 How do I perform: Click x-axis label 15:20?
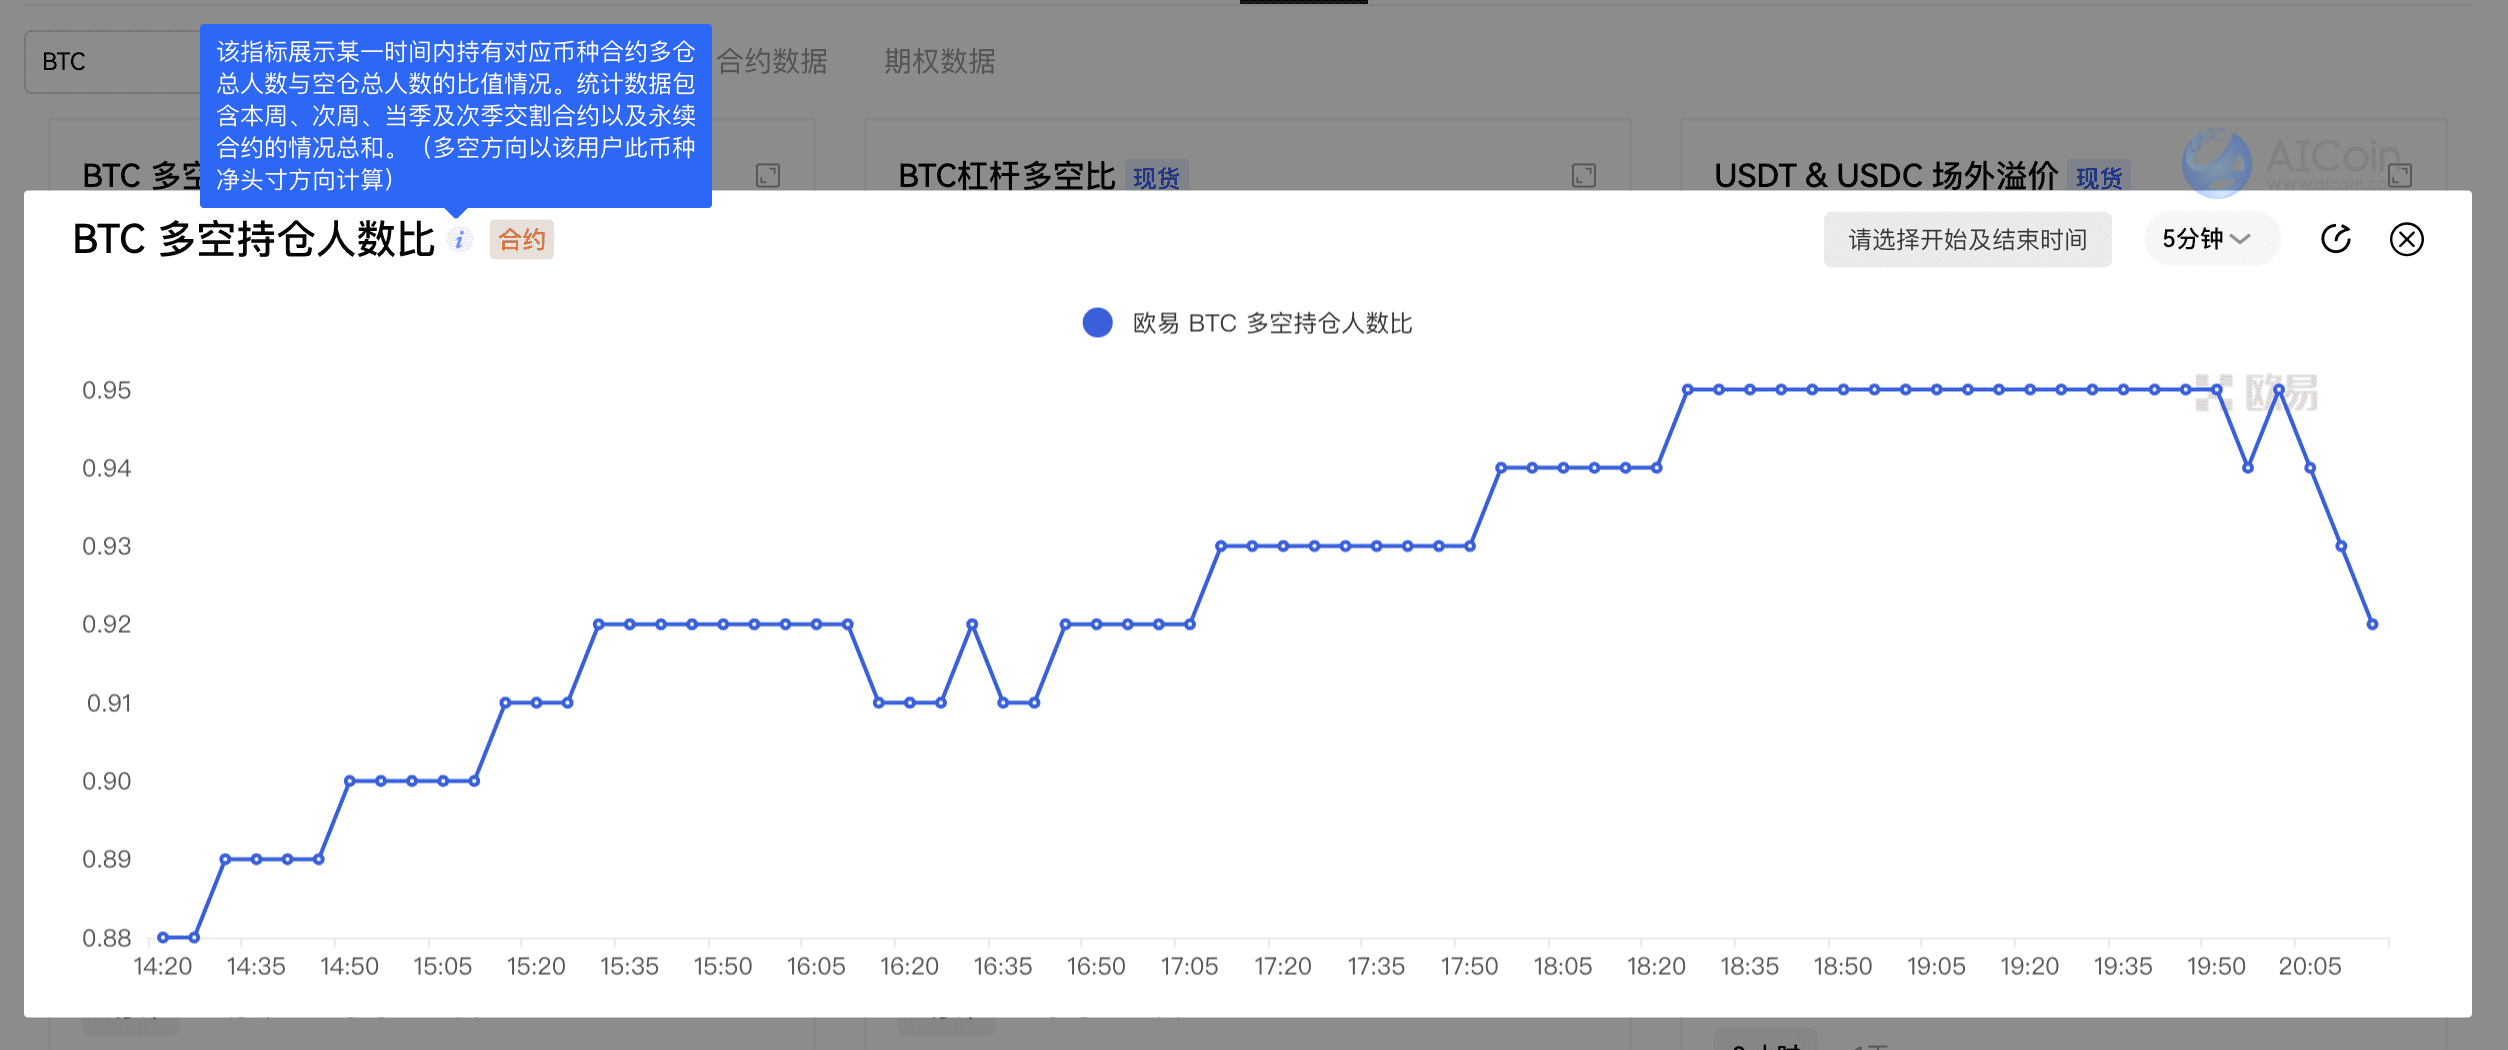536,966
